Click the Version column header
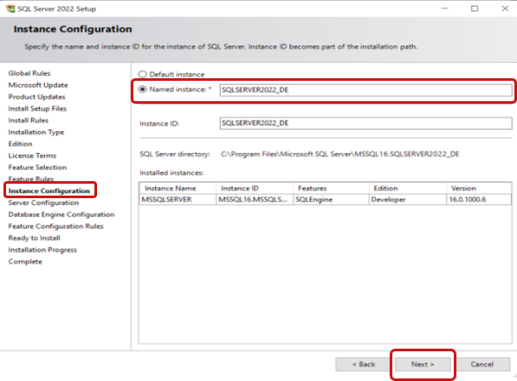Image resolution: width=517 pixels, height=381 pixels. pos(479,188)
